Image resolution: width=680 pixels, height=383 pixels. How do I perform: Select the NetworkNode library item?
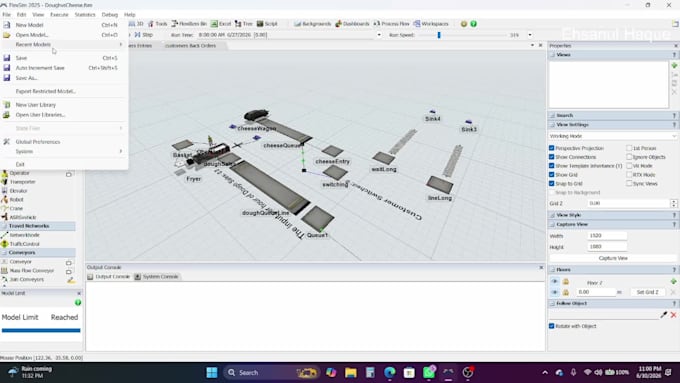pyautogui.click(x=24, y=235)
